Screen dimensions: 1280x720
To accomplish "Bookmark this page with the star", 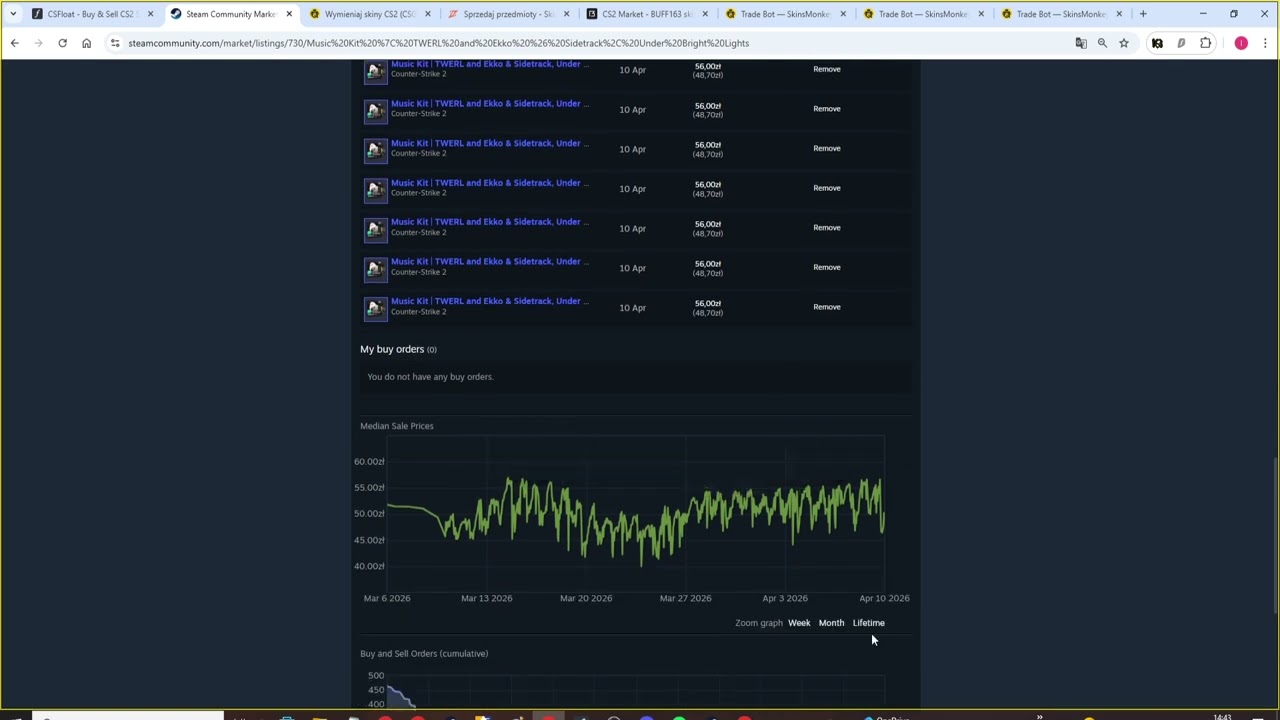I will click(1124, 43).
